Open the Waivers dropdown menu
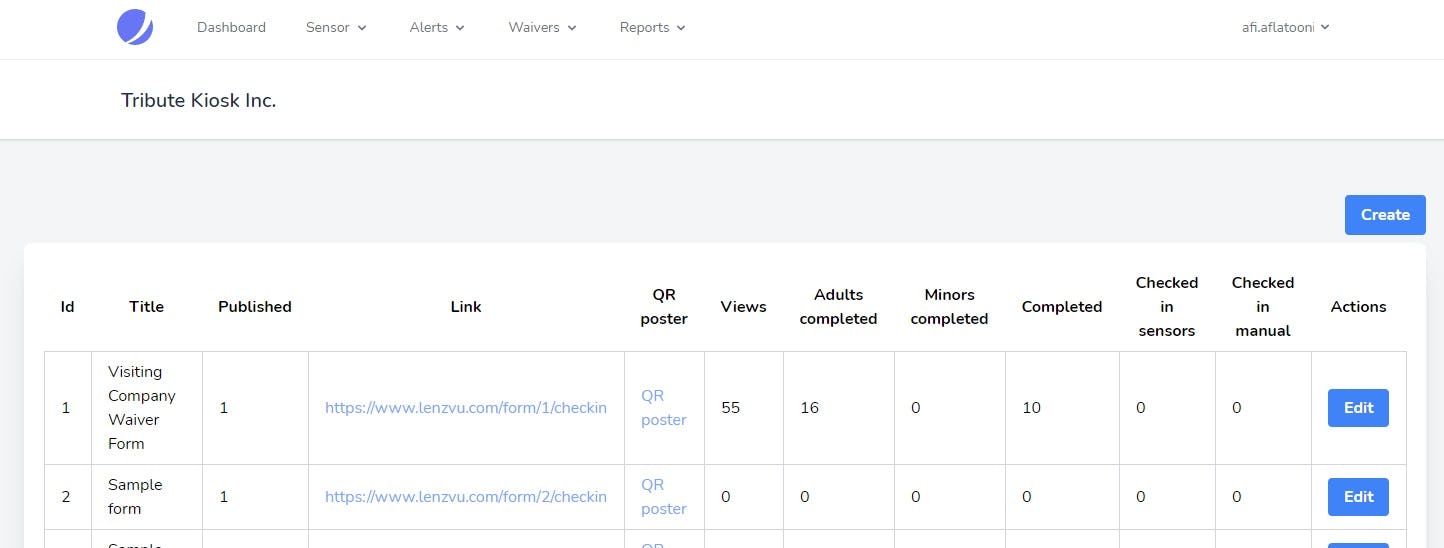The height and width of the screenshot is (548, 1444). (x=542, y=27)
